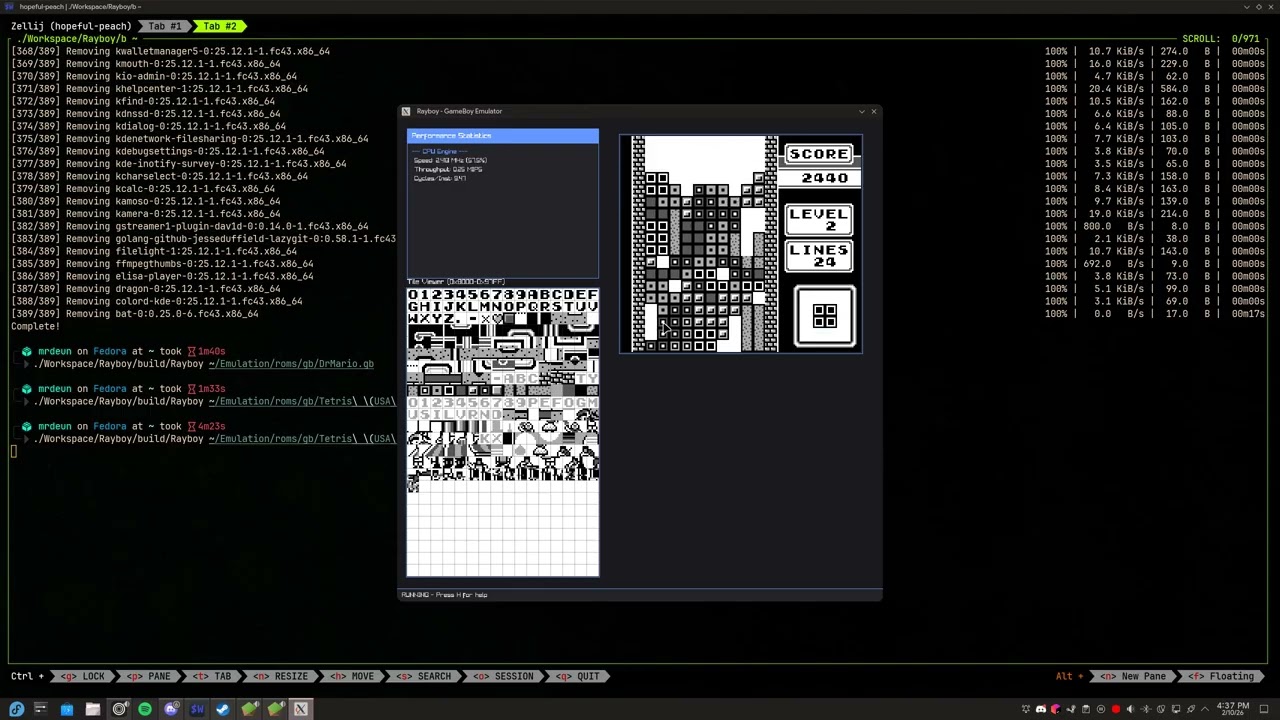The width and height of the screenshot is (1280, 720).
Task: Select MOVE mode in Zellij status bar
Action: pyautogui.click(x=352, y=676)
